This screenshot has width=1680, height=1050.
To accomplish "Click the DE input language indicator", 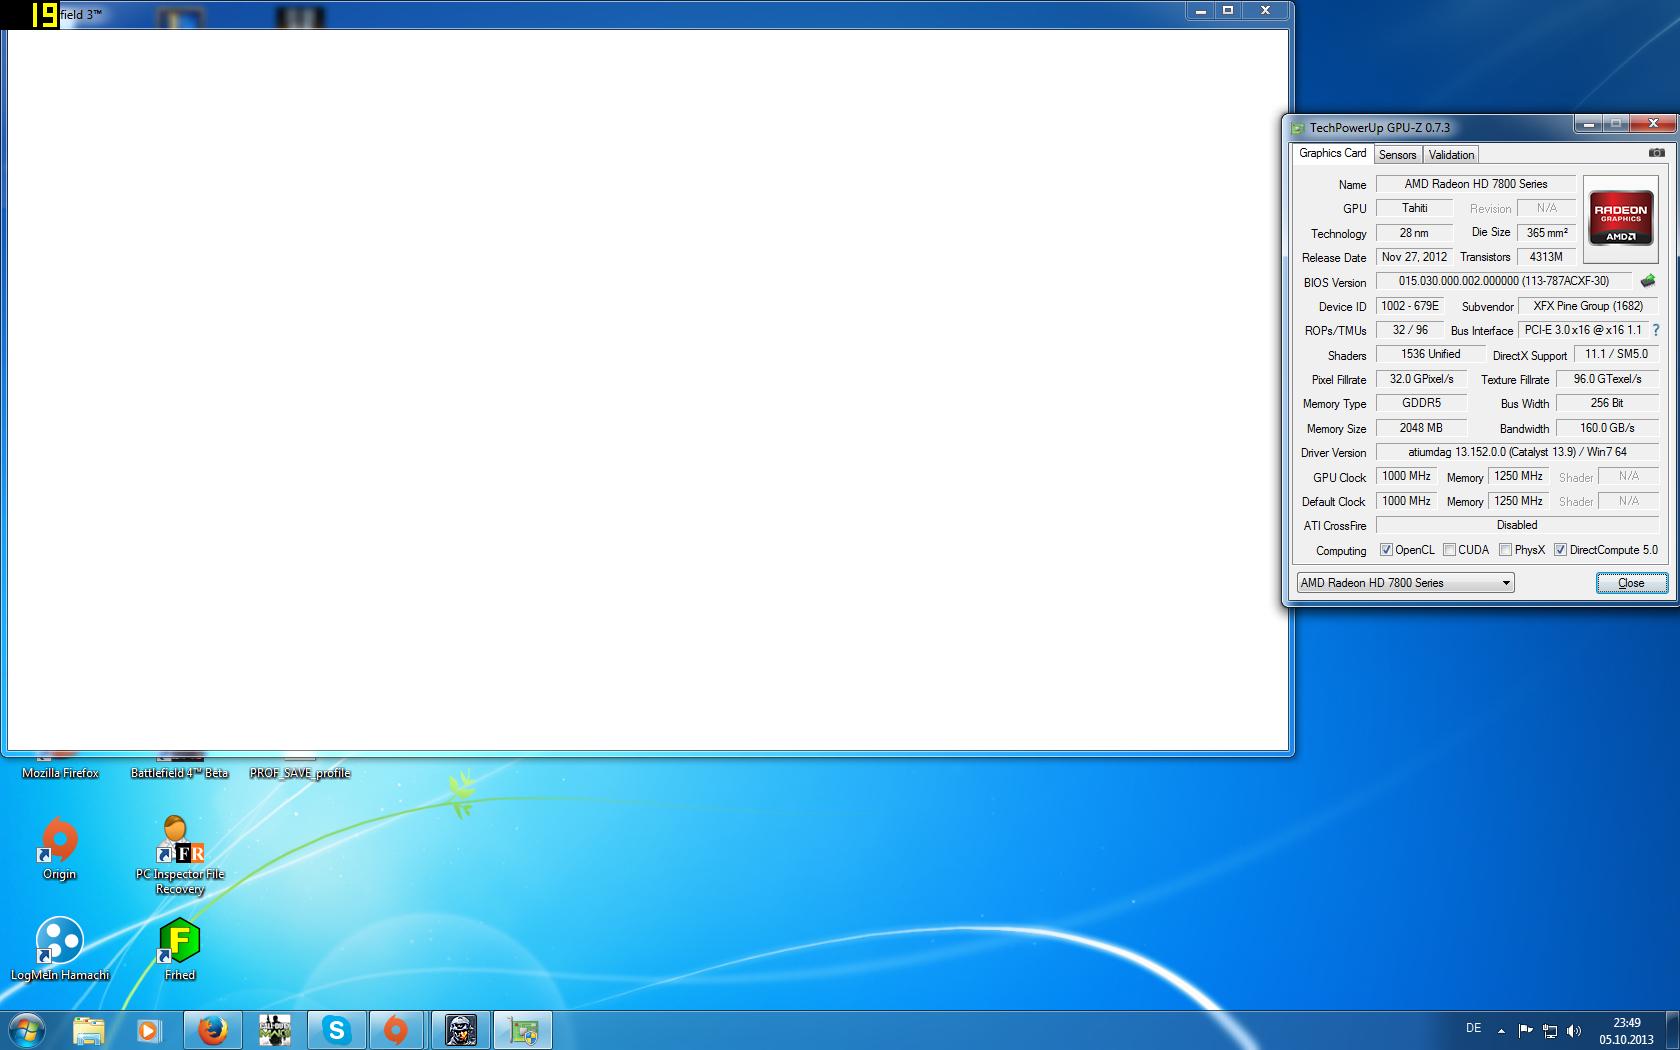I will tap(1473, 1028).
